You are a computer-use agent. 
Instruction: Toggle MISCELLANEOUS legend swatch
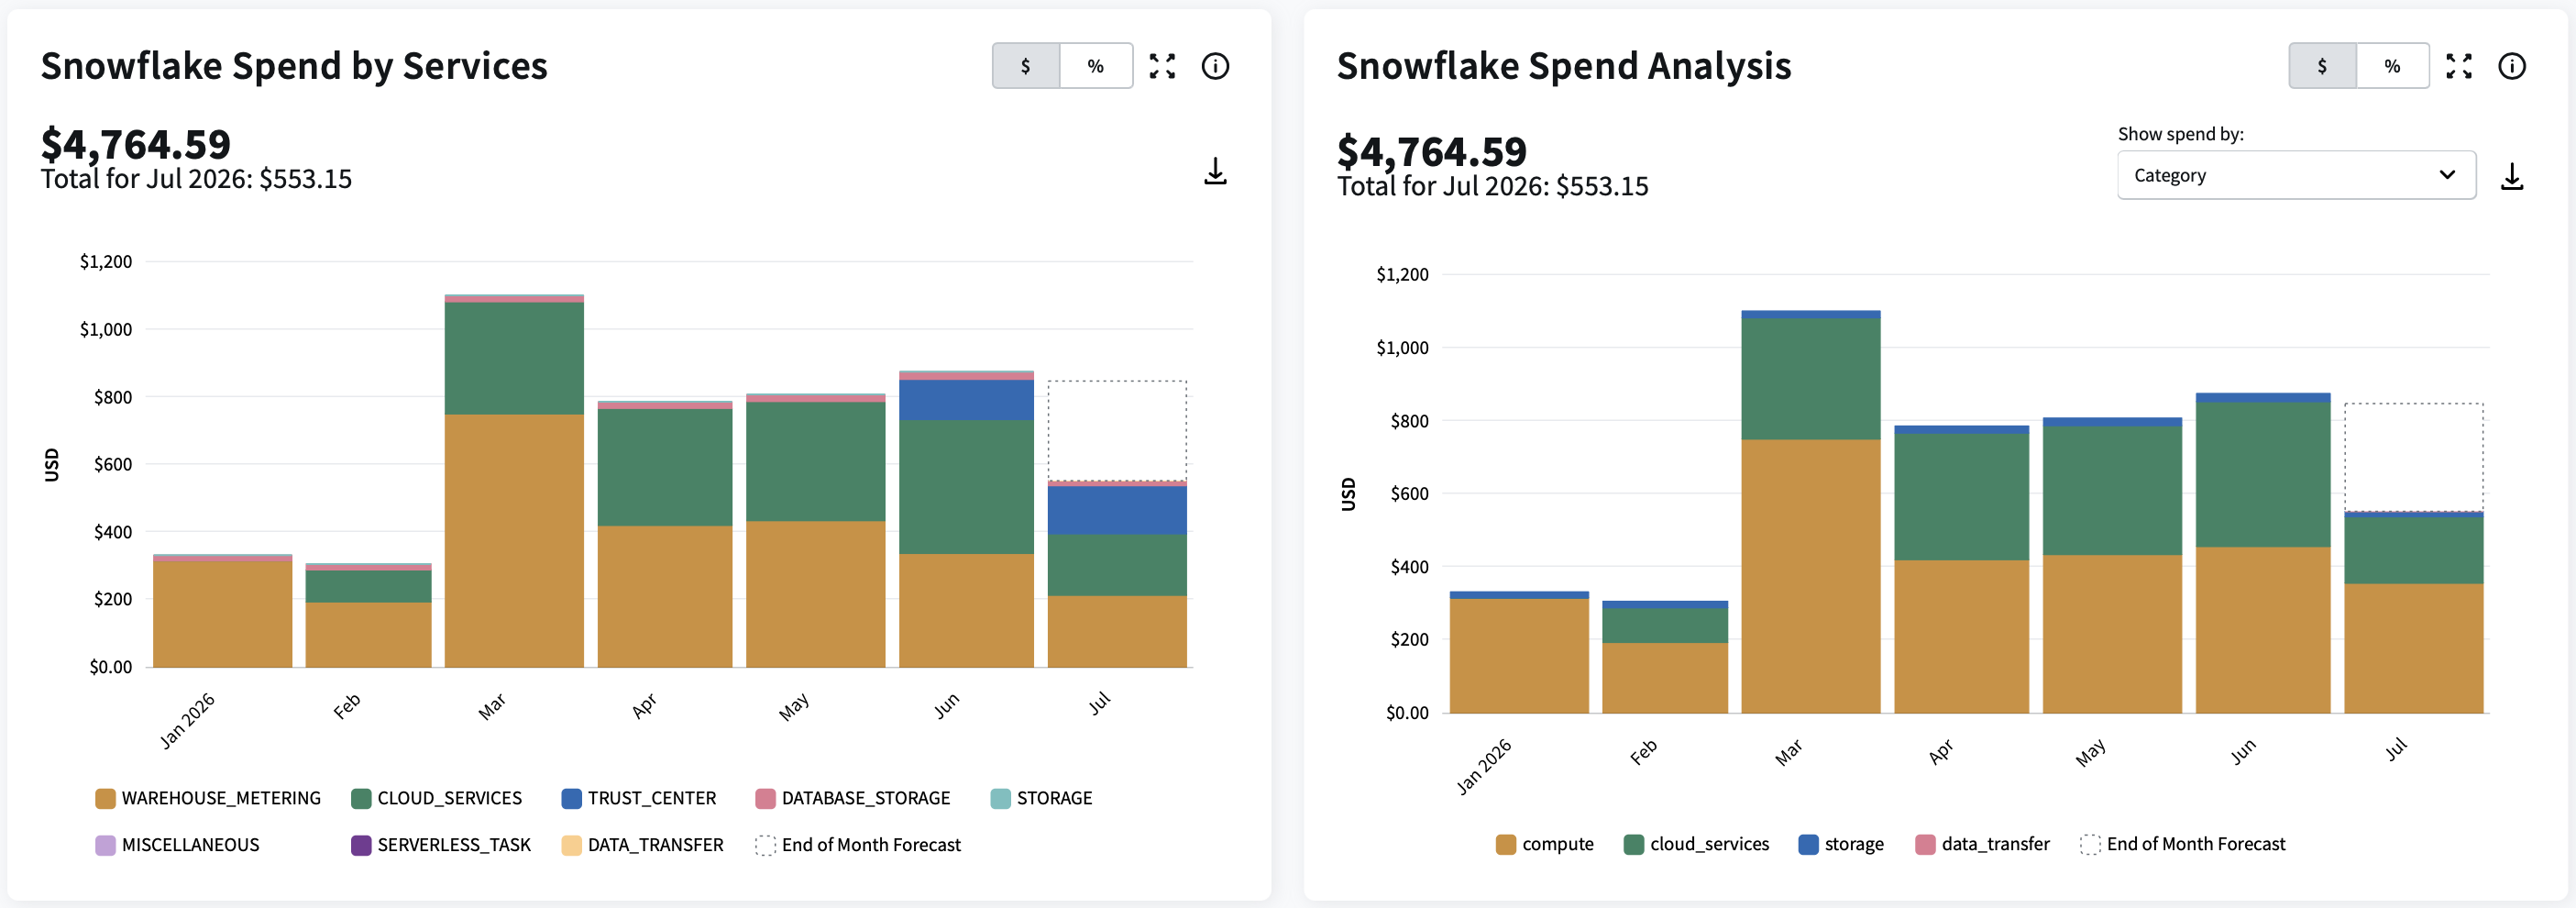click(105, 845)
